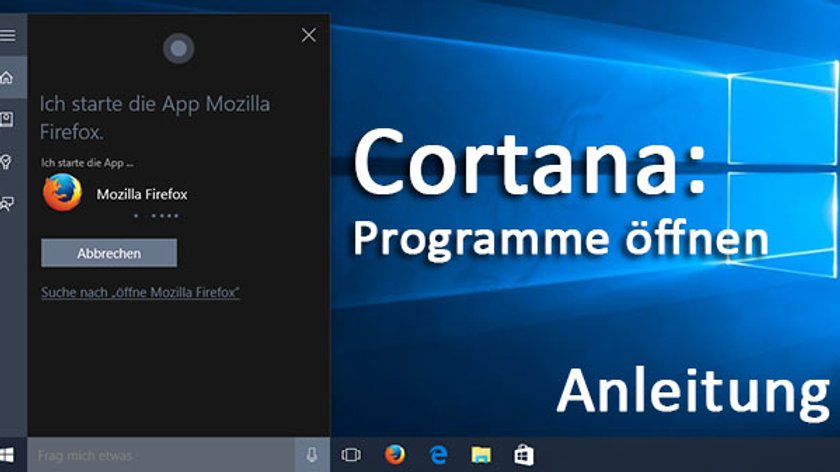This screenshot has width=840, height=472.
Task: Click the Mozilla Firefox app icon in Cortana
Action: point(63,192)
